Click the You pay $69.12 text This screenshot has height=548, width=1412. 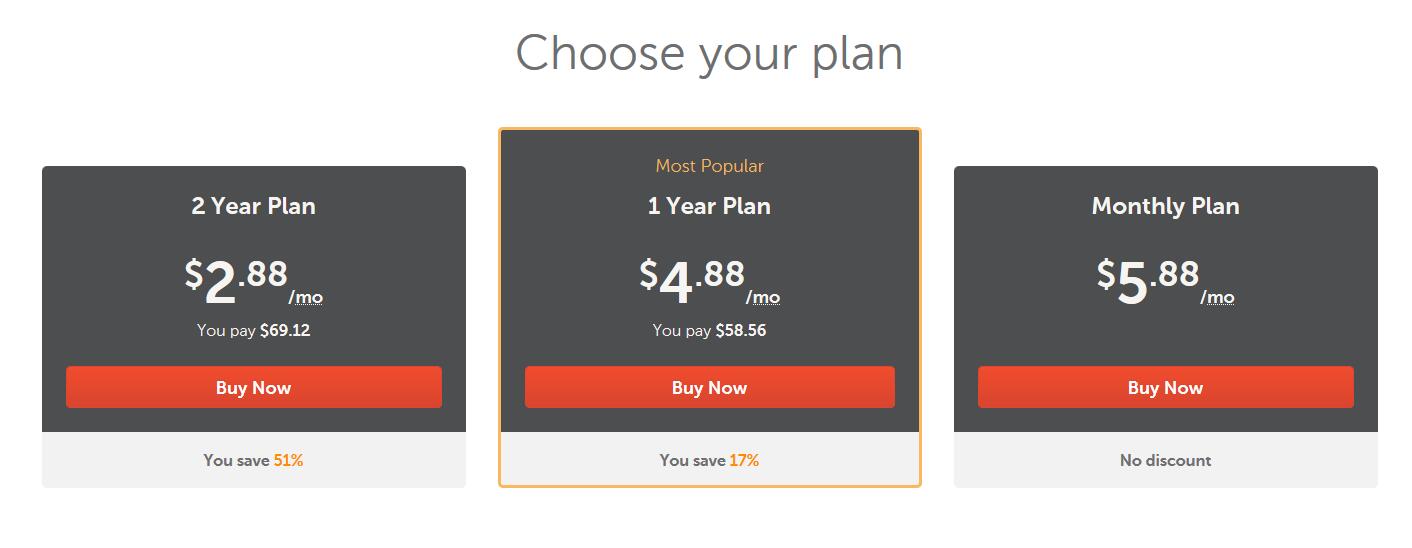click(254, 330)
